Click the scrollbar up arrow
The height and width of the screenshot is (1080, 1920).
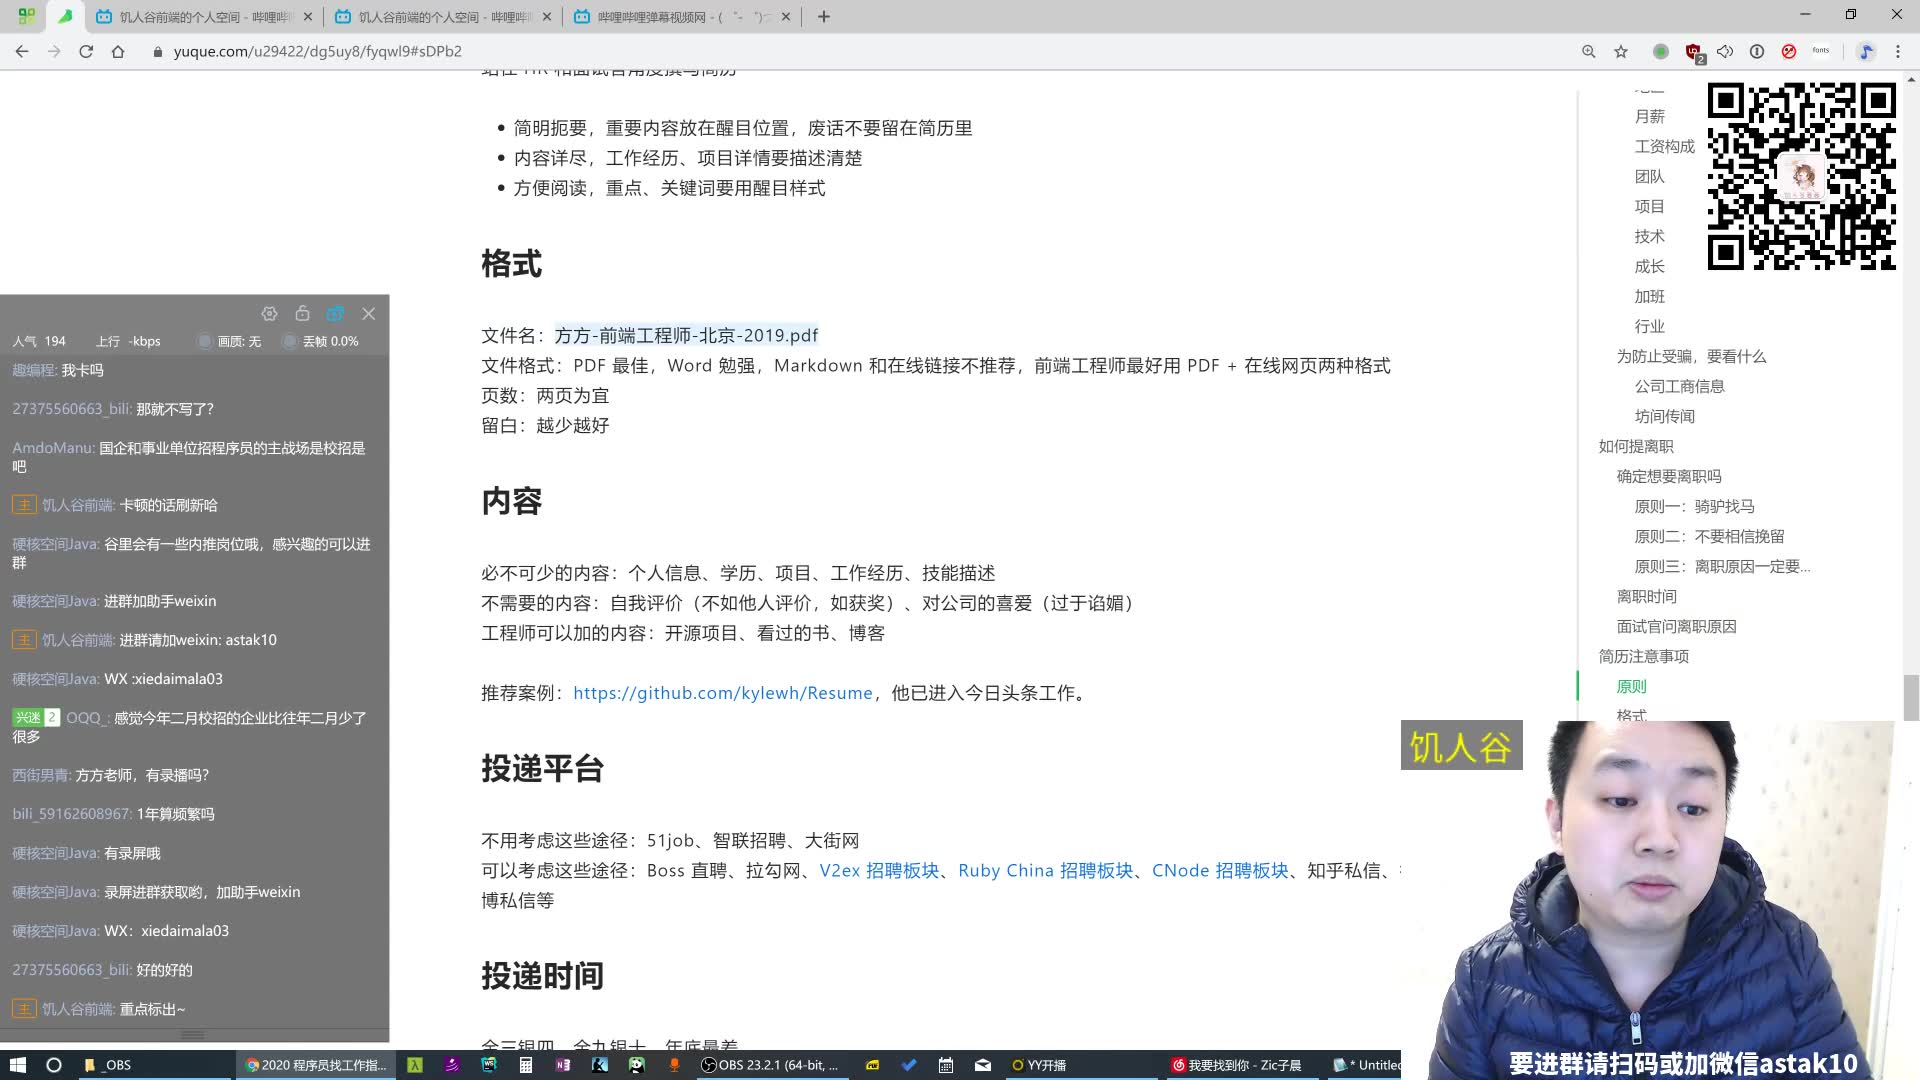point(1911,78)
